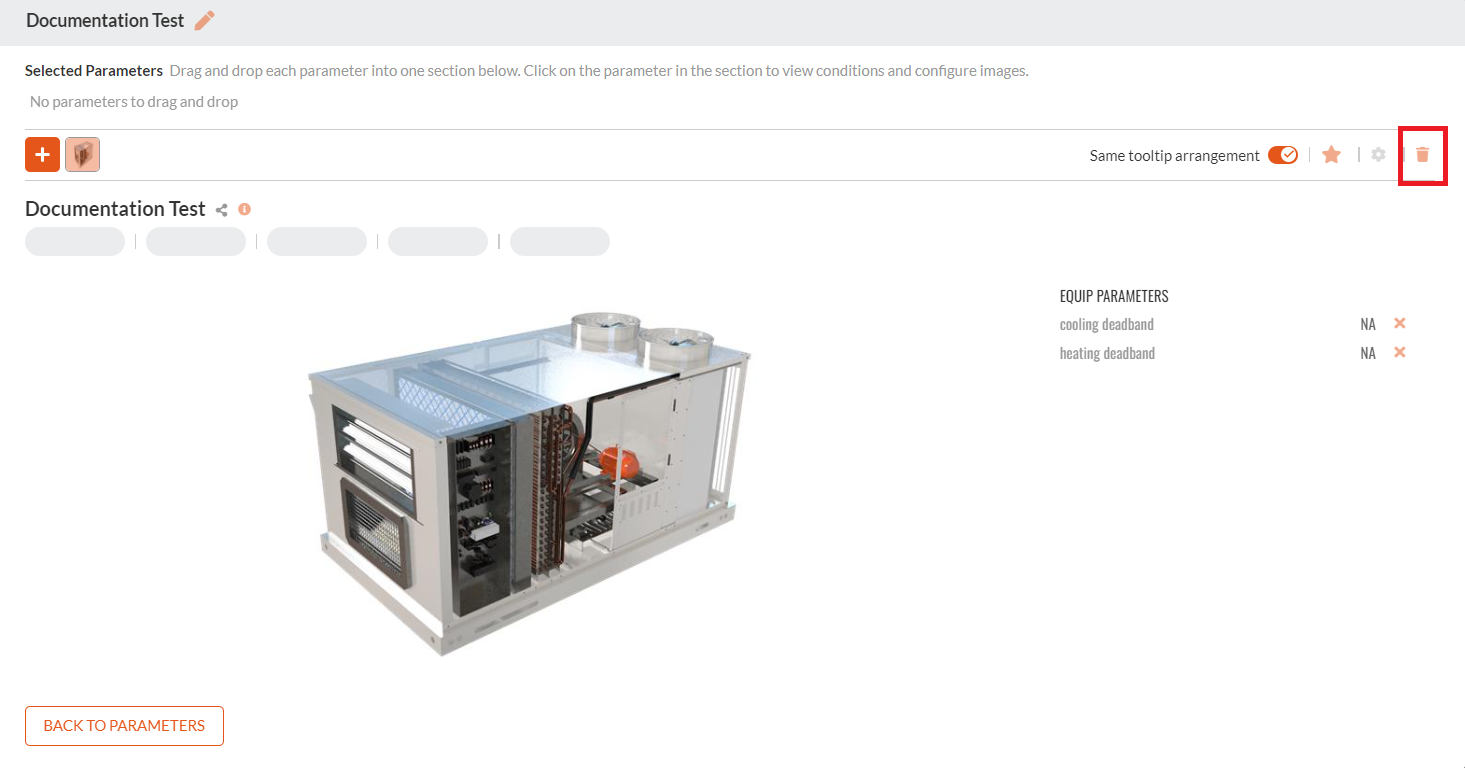Viewport: 1465px width, 768px height.
Task: Click the pencil icon to rename Documentation Test
Action: [204, 21]
